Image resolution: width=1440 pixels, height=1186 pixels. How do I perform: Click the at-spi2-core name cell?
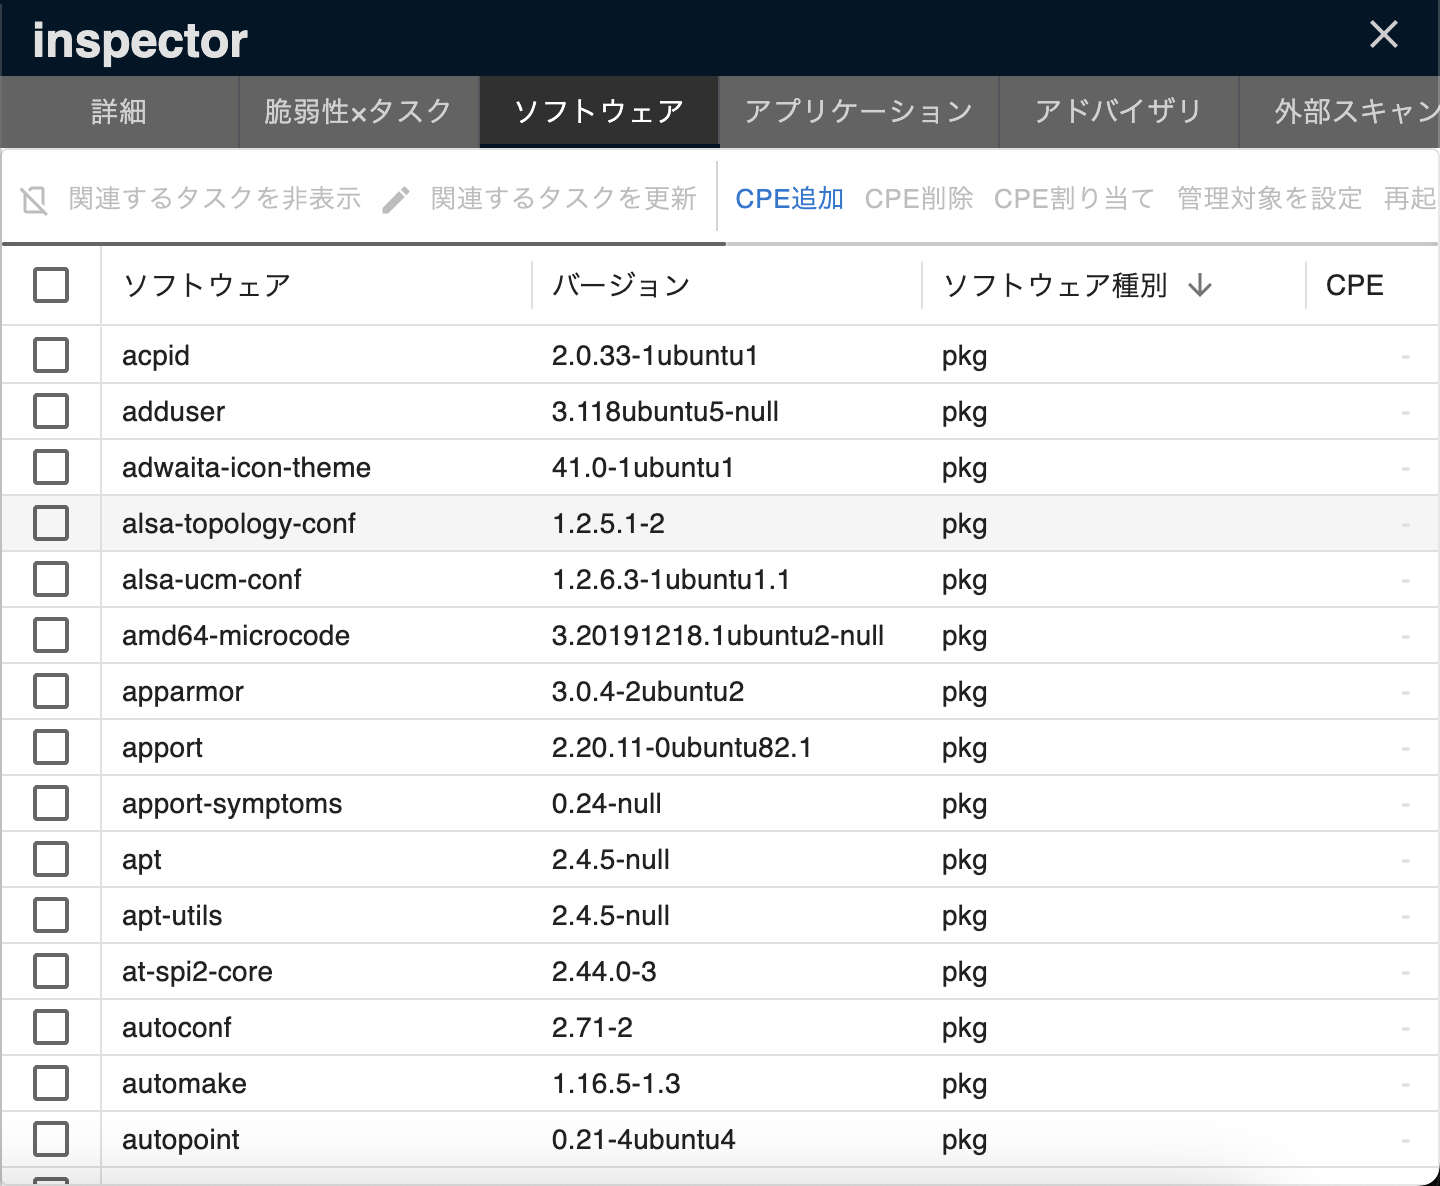[x=198, y=972]
